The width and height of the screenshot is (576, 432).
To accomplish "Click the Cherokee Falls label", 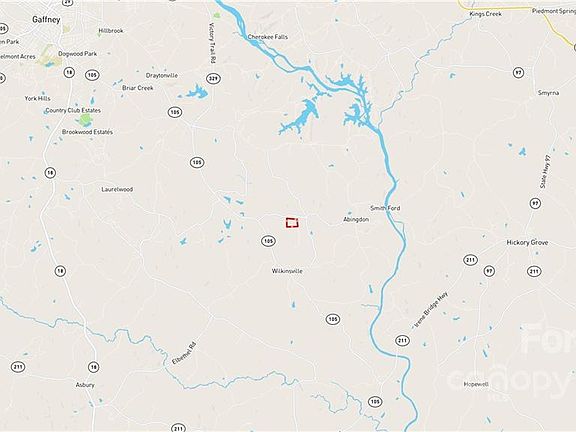I will coord(268,37).
